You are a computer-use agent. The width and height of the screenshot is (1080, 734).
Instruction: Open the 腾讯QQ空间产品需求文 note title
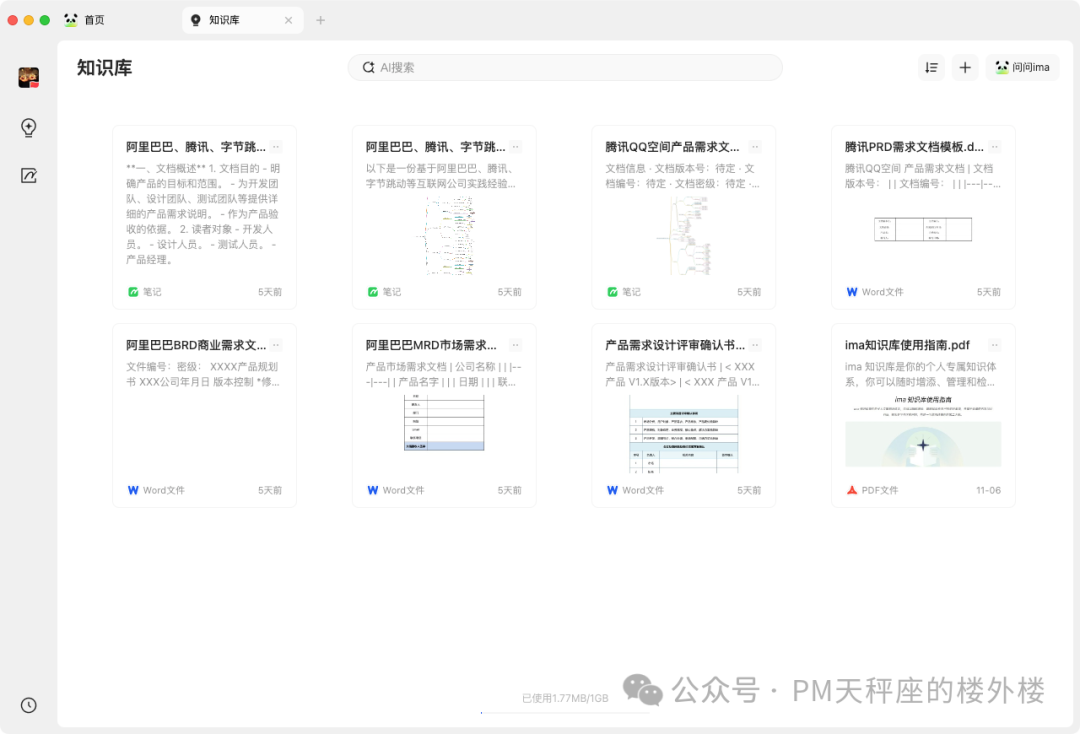pyautogui.click(x=672, y=147)
